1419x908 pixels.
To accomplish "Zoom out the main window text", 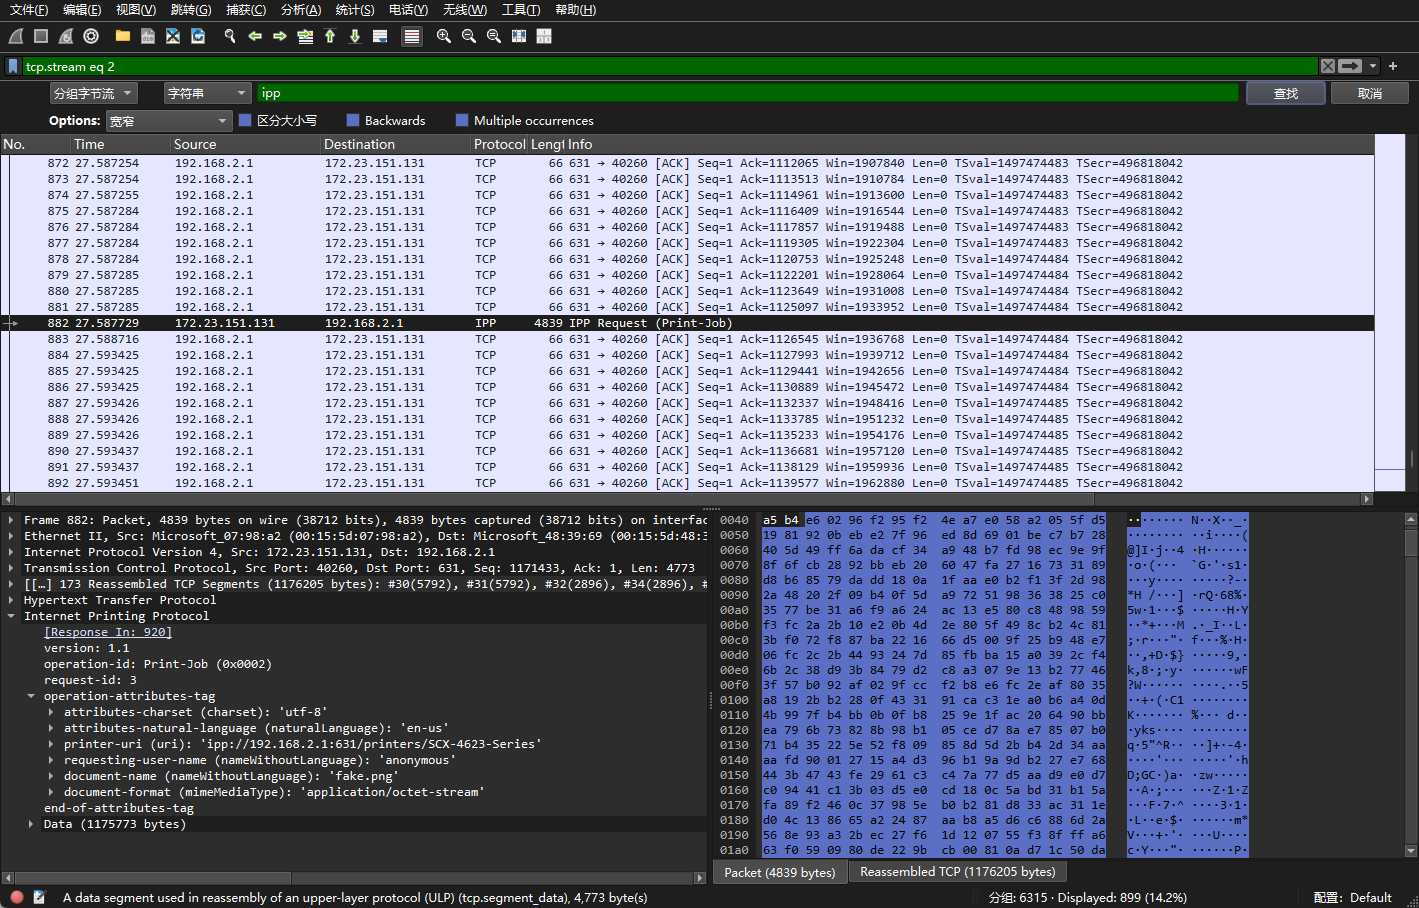I will (x=469, y=36).
